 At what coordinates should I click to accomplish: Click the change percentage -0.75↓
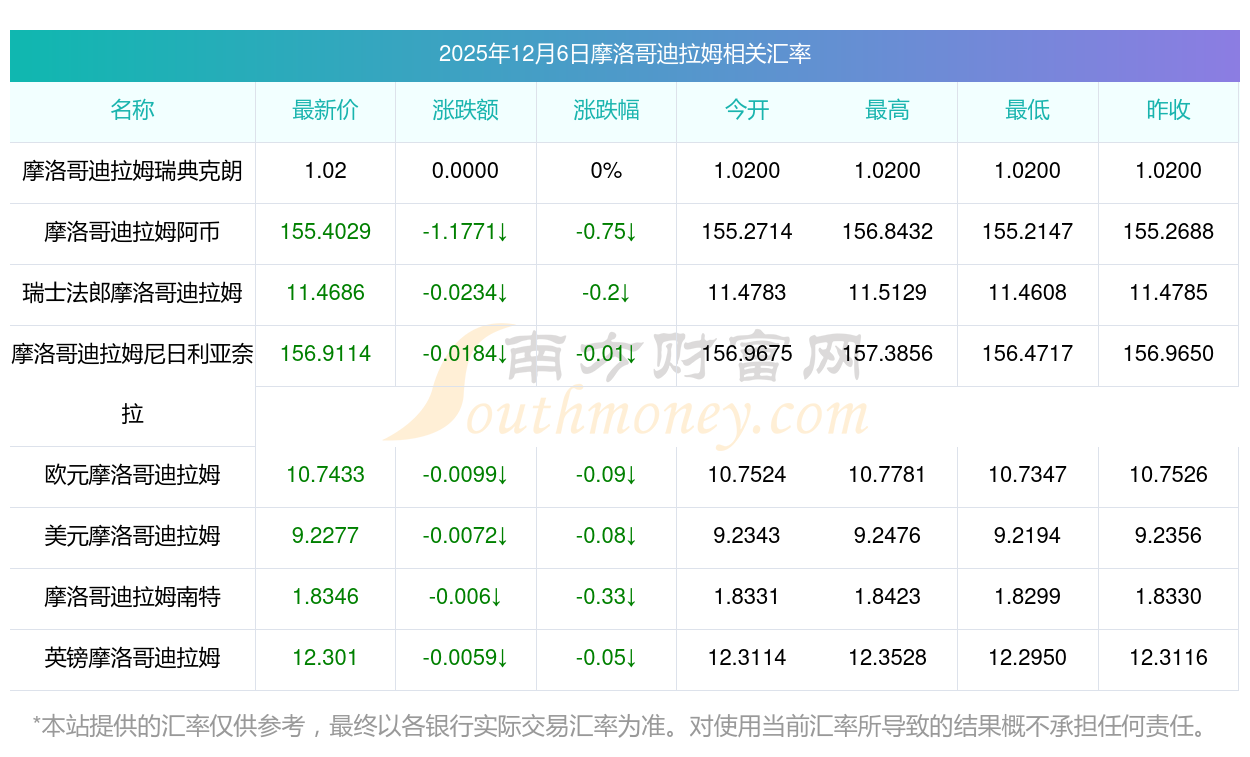point(606,232)
